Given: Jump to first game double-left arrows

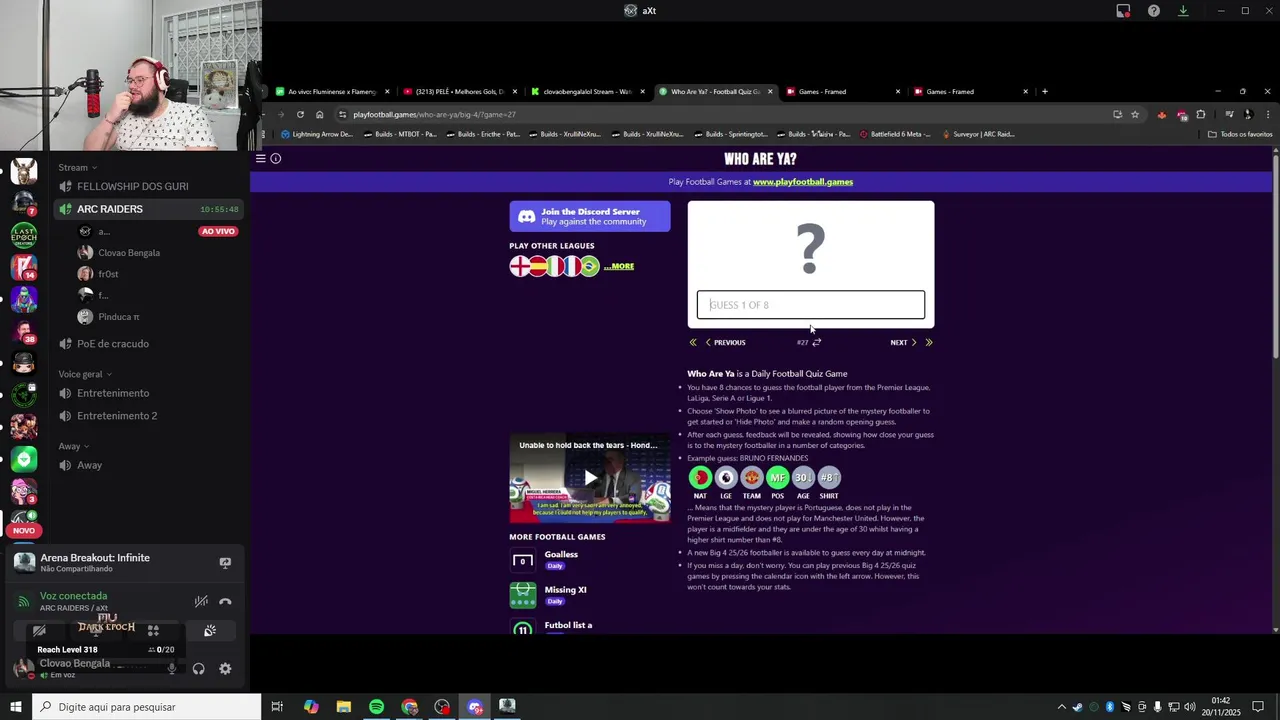Looking at the screenshot, I should (693, 342).
